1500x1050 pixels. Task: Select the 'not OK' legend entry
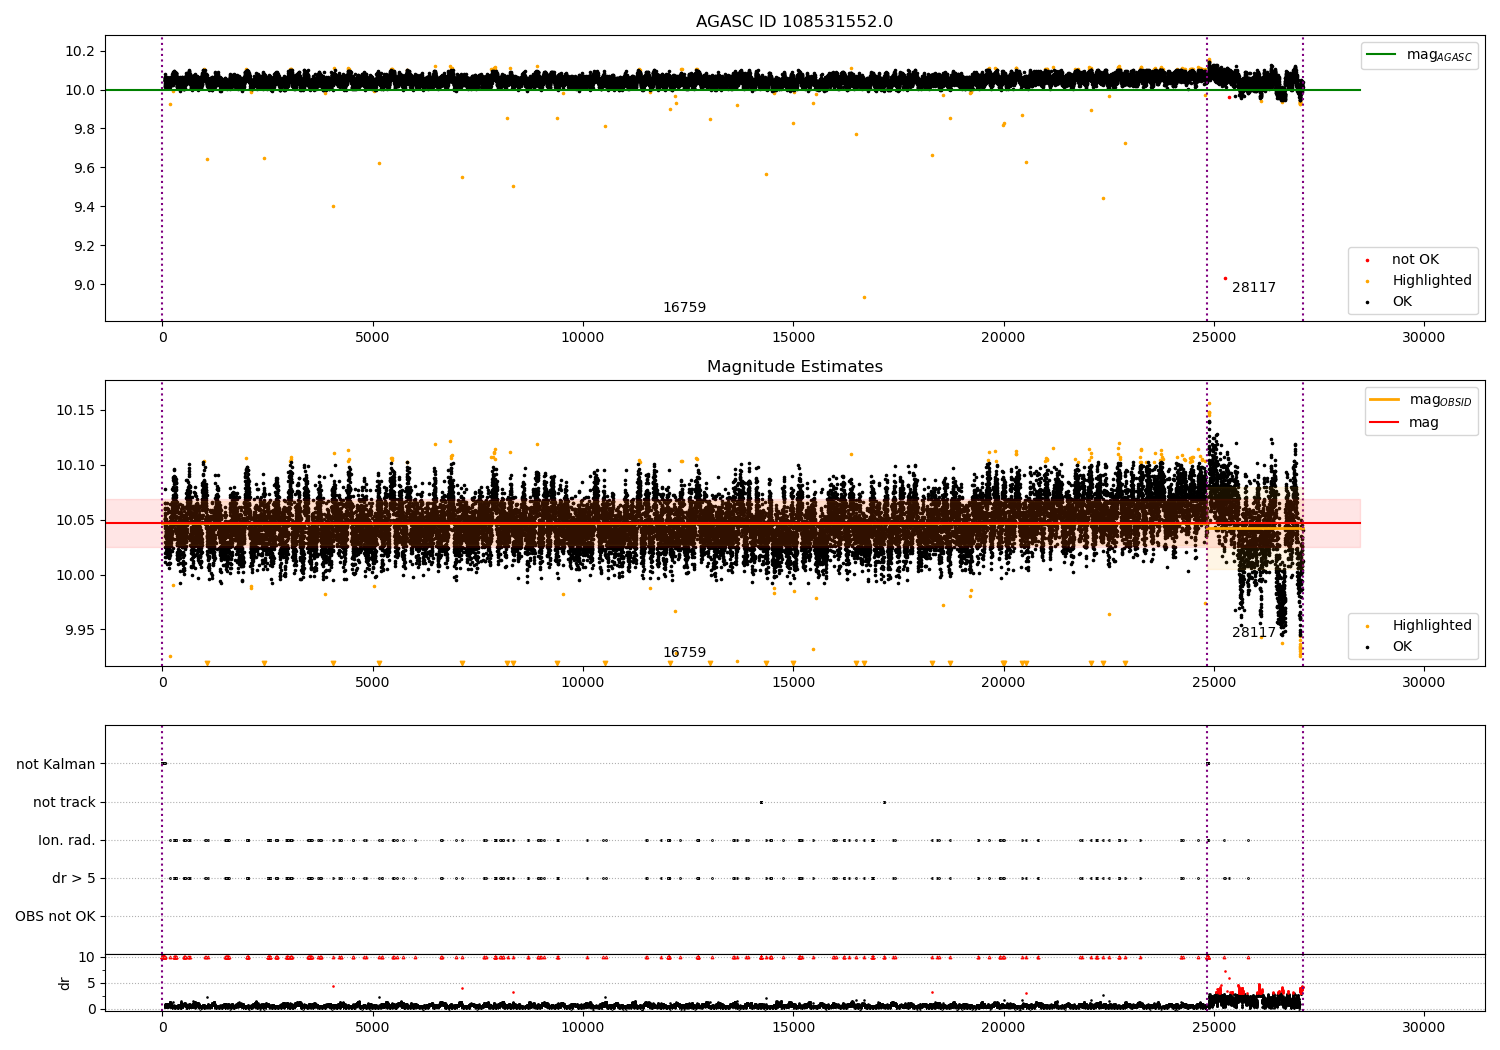(x=1415, y=260)
